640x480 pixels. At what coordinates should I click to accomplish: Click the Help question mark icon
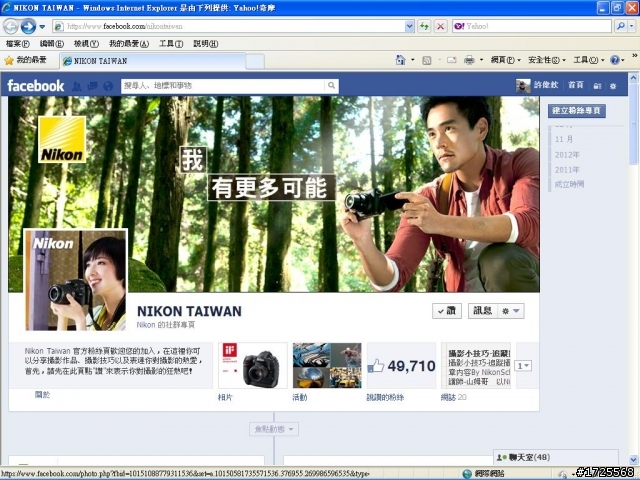pyautogui.click(x=615, y=60)
